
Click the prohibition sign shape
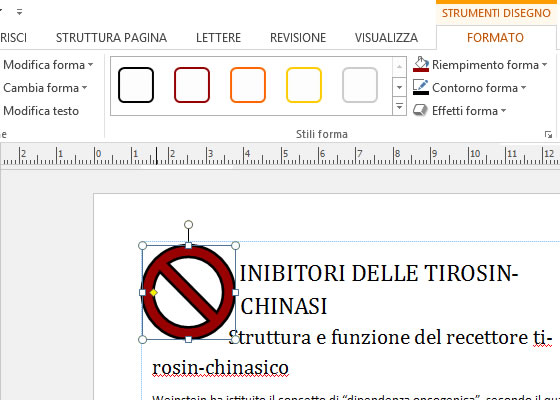(x=189, y=292)
